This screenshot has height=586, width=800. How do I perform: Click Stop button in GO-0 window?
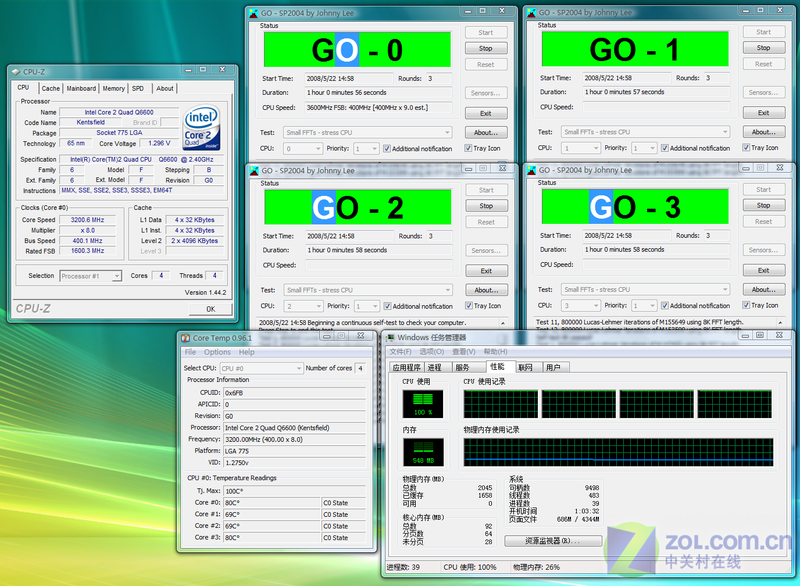[486, 48]
